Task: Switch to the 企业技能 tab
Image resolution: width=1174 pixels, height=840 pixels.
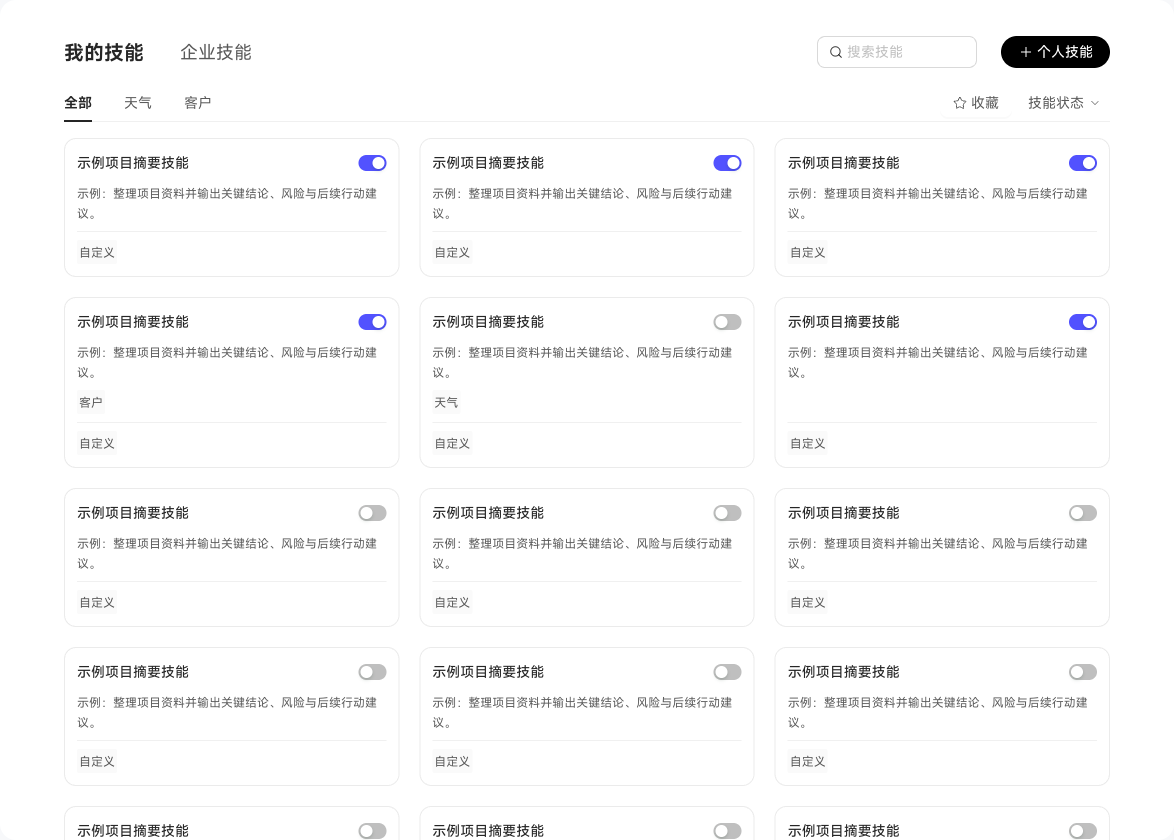Action: click(216, 52)
